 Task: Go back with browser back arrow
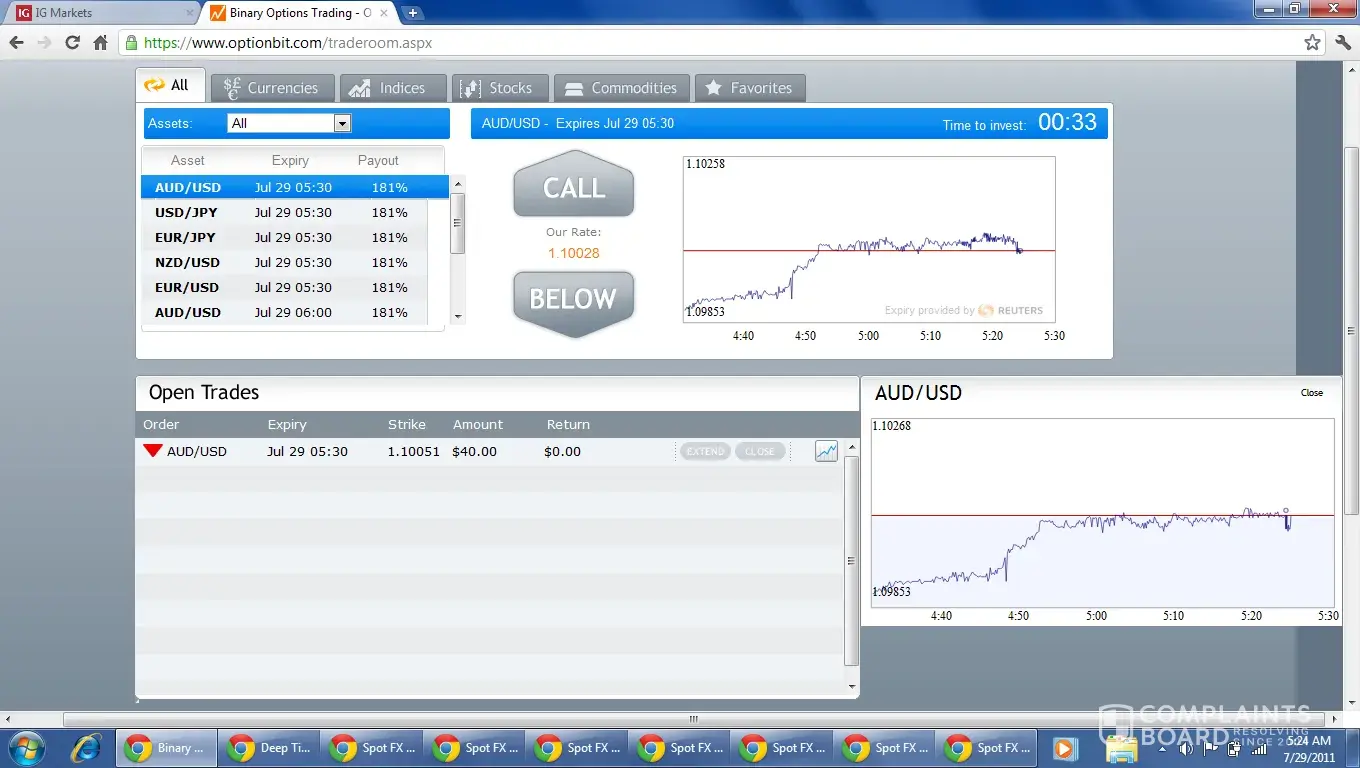(16, 43)
